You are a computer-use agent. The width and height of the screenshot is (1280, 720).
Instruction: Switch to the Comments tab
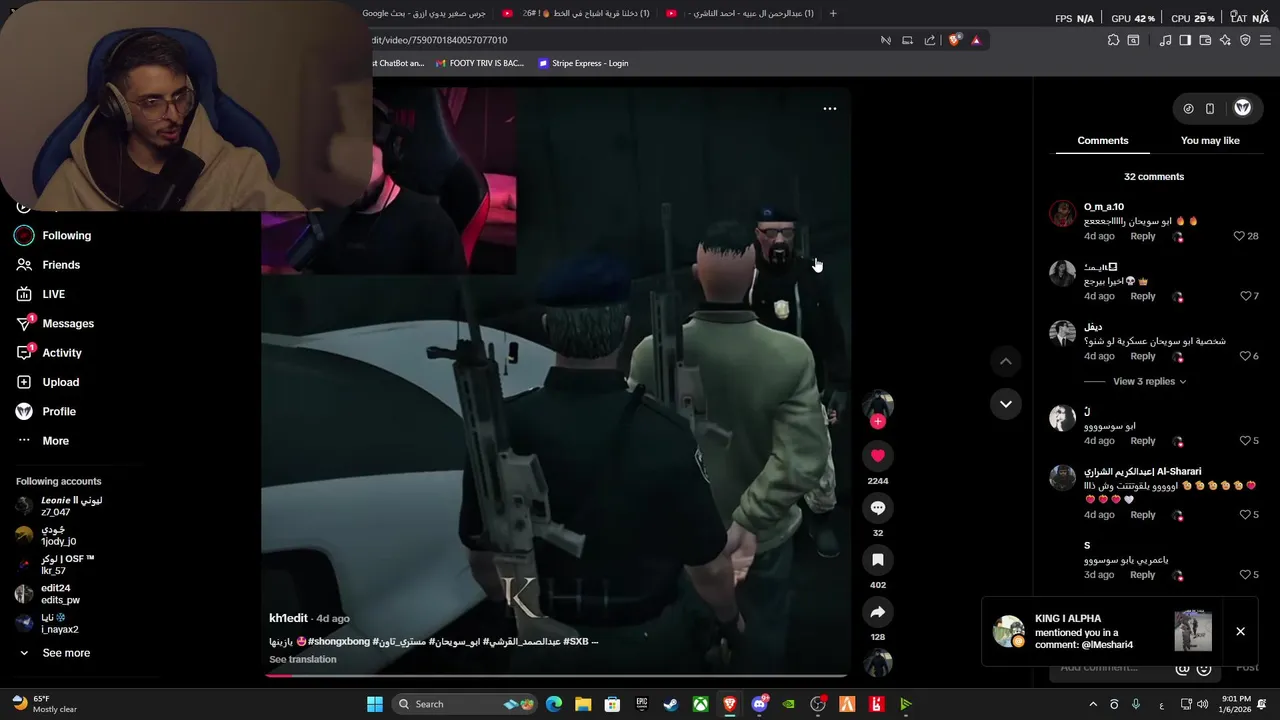(x=1103, y=141)
